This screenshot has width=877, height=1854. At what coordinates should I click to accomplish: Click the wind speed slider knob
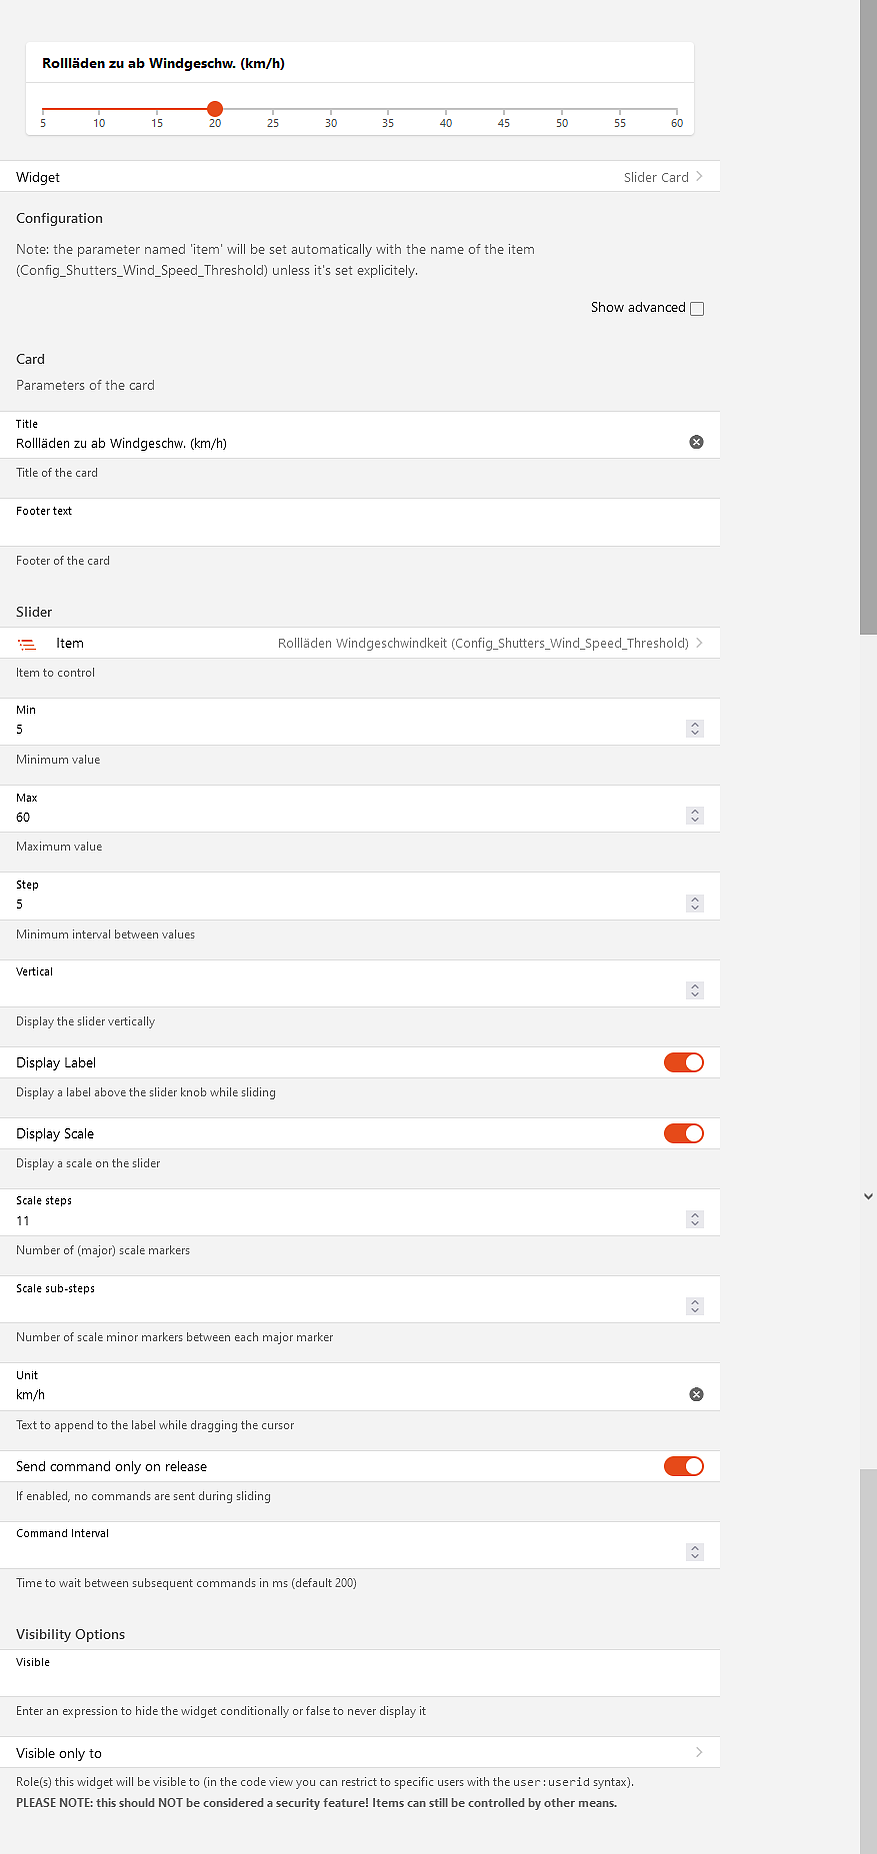point(215,108)
